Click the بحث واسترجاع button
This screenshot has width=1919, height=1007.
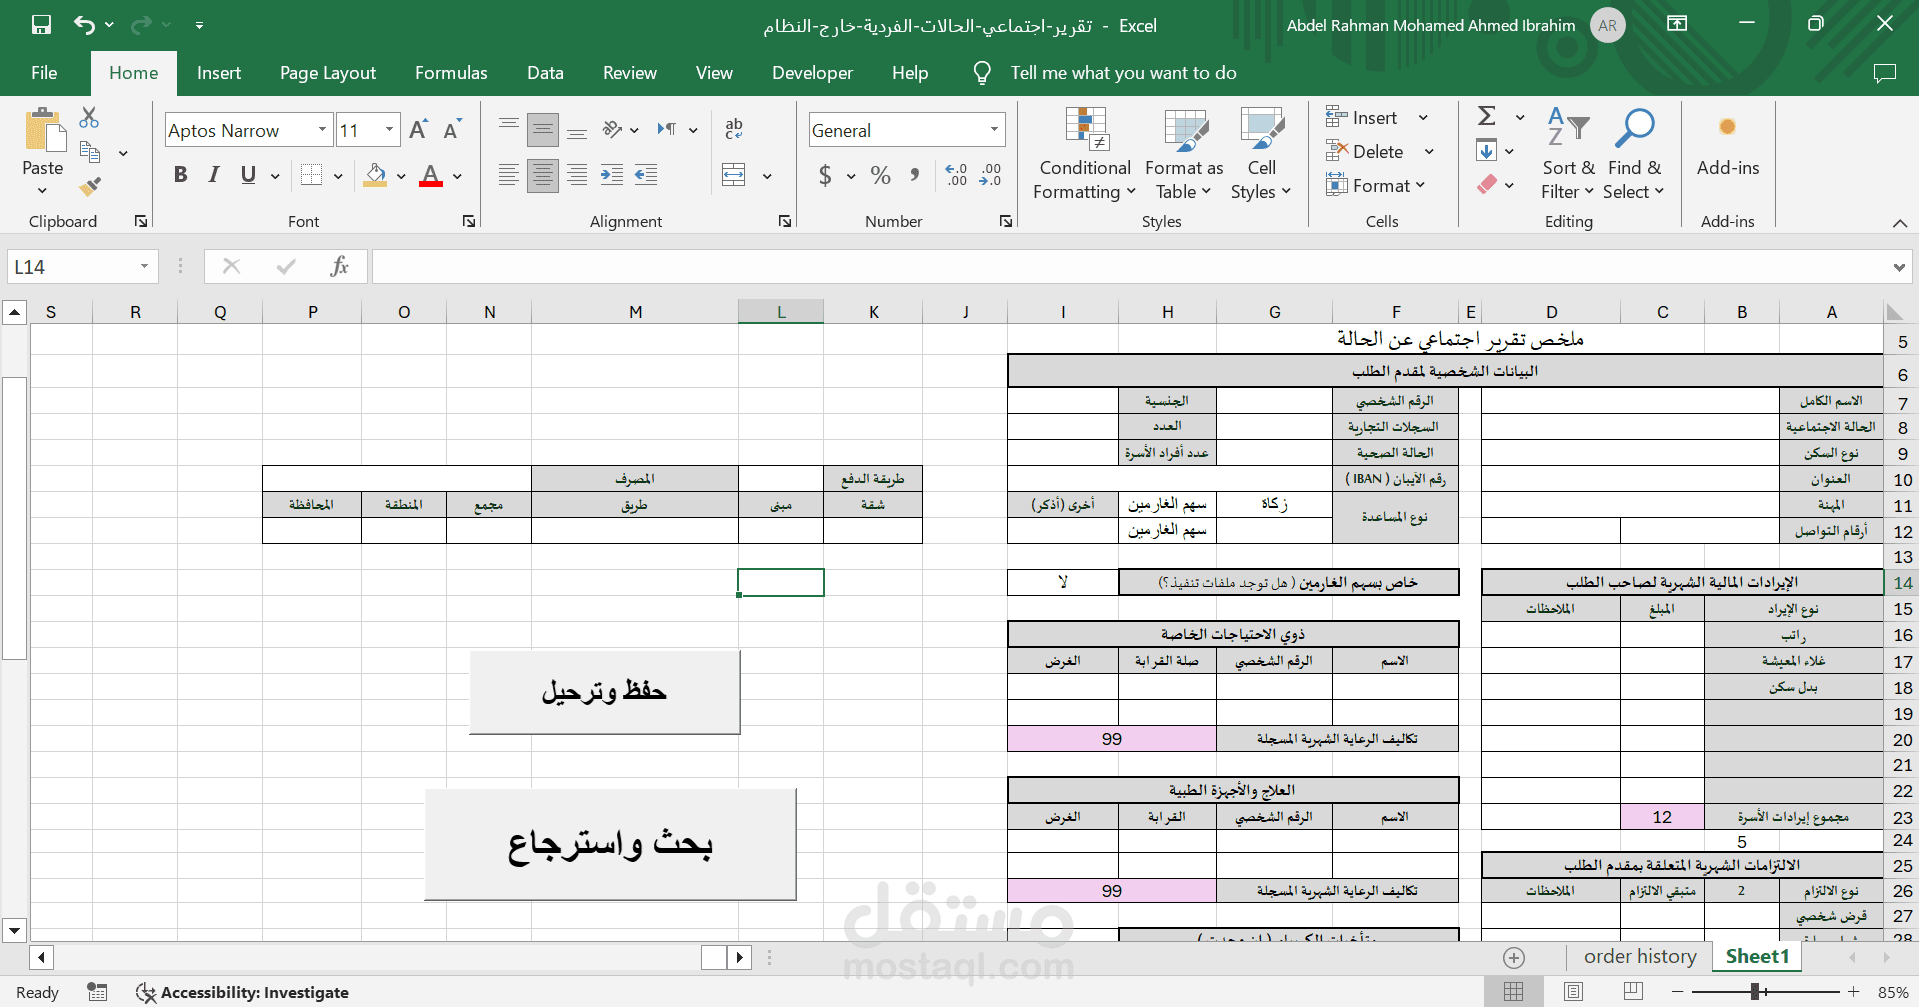coord(610,843)
